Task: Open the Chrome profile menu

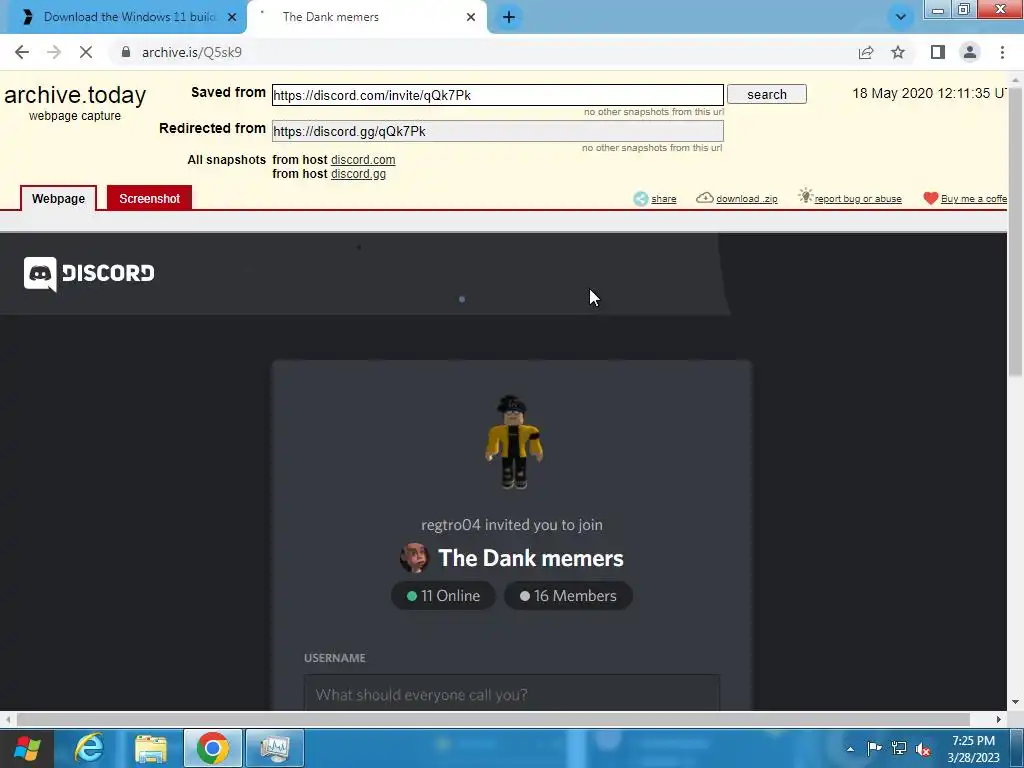Action: 970,52
